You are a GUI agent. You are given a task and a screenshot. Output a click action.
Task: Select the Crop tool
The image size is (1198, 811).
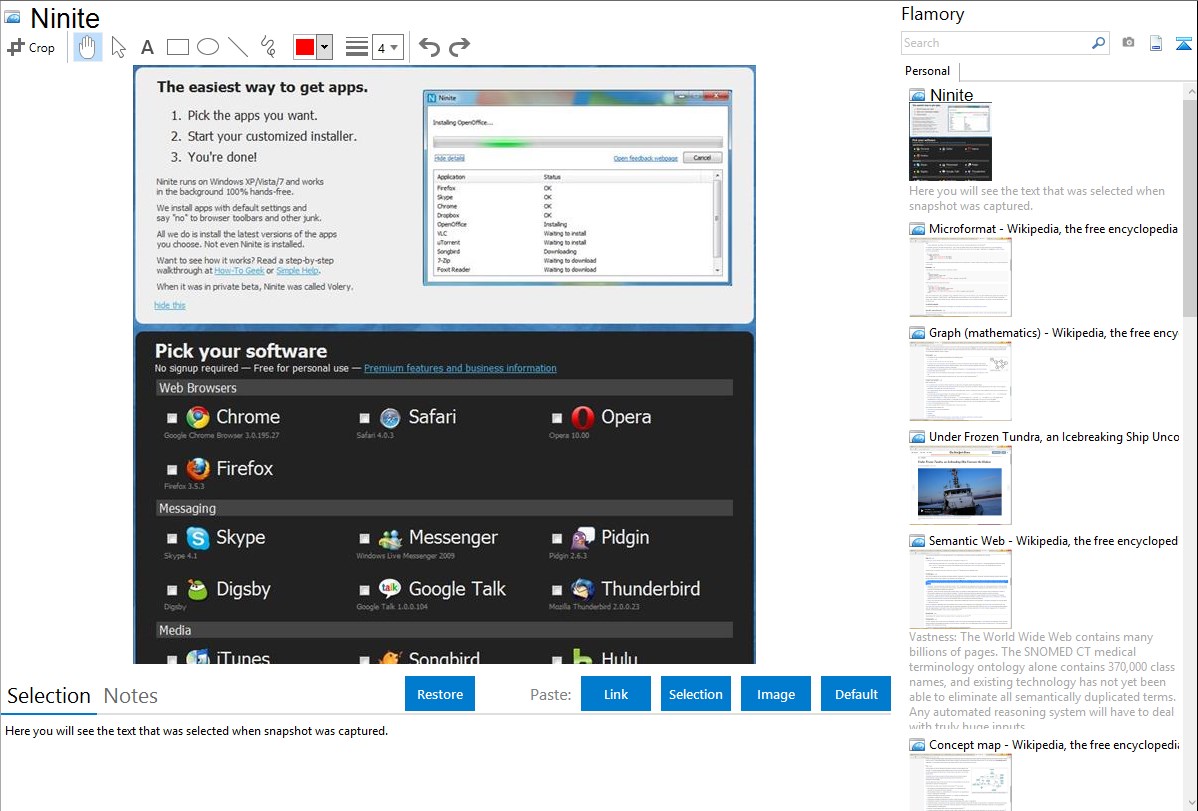click(31, 47)
